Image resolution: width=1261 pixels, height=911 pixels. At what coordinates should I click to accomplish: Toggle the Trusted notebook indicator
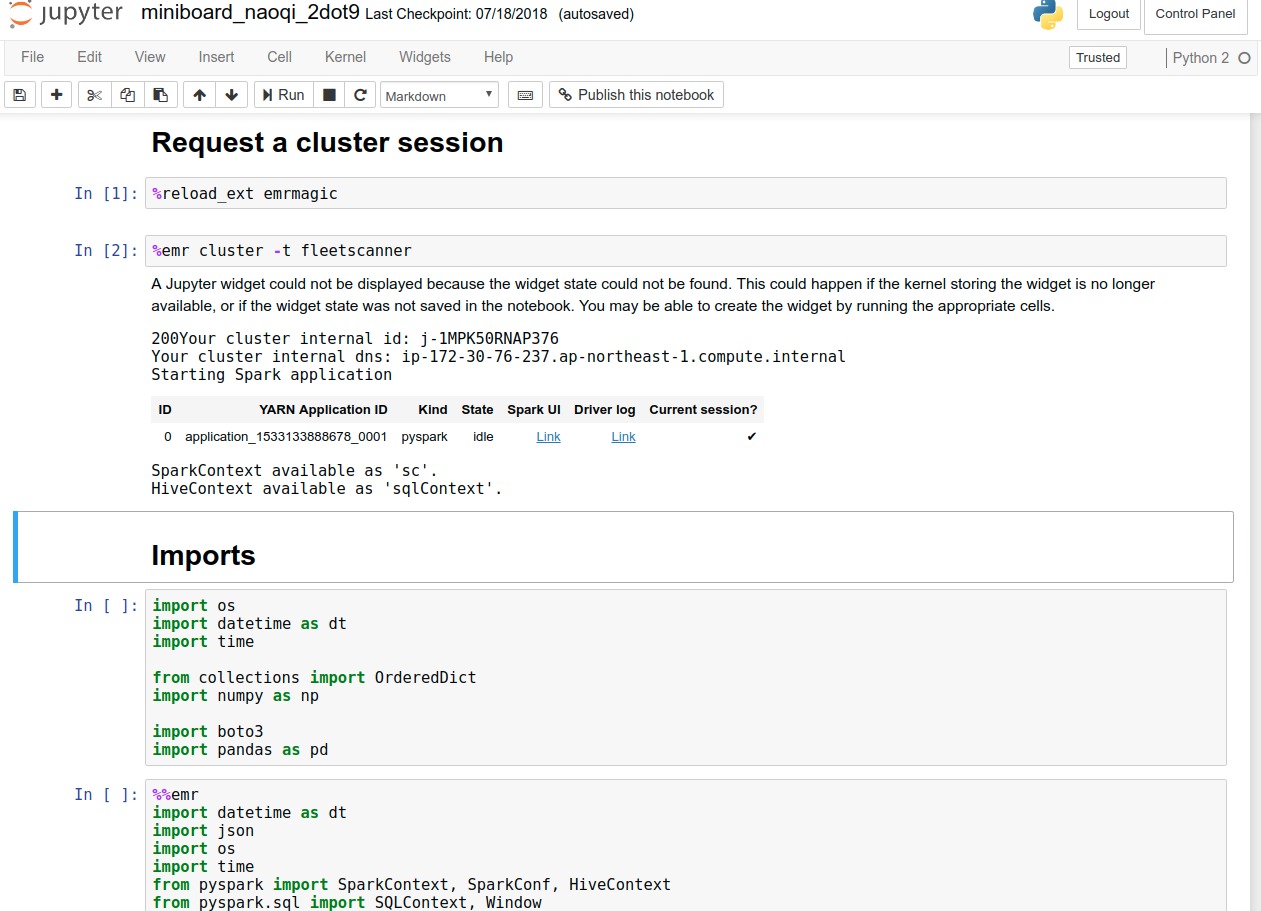click(1097, 58)
